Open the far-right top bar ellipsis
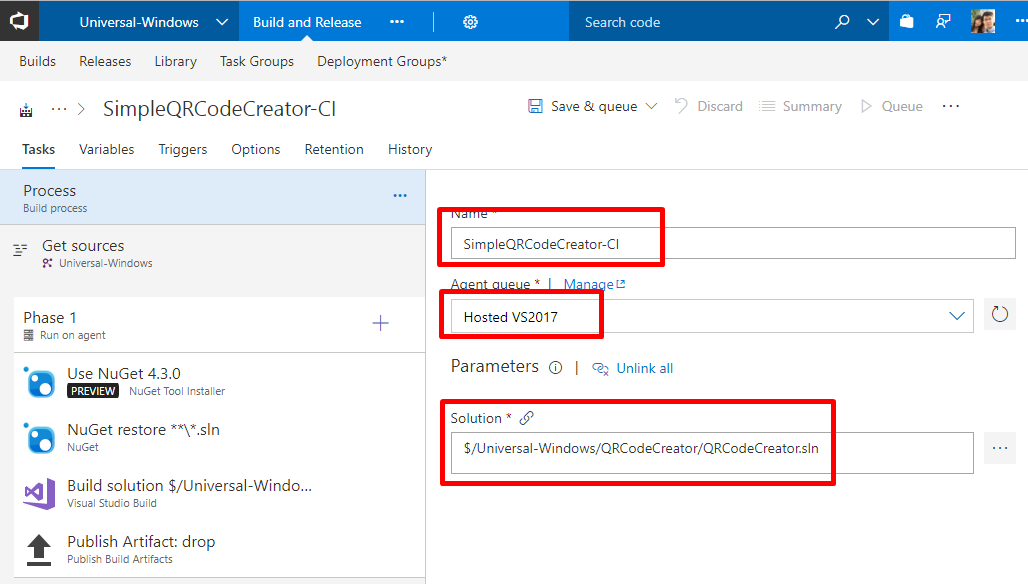The width and height of the screenshot is (1028, 584). (x=1020, y=22)
